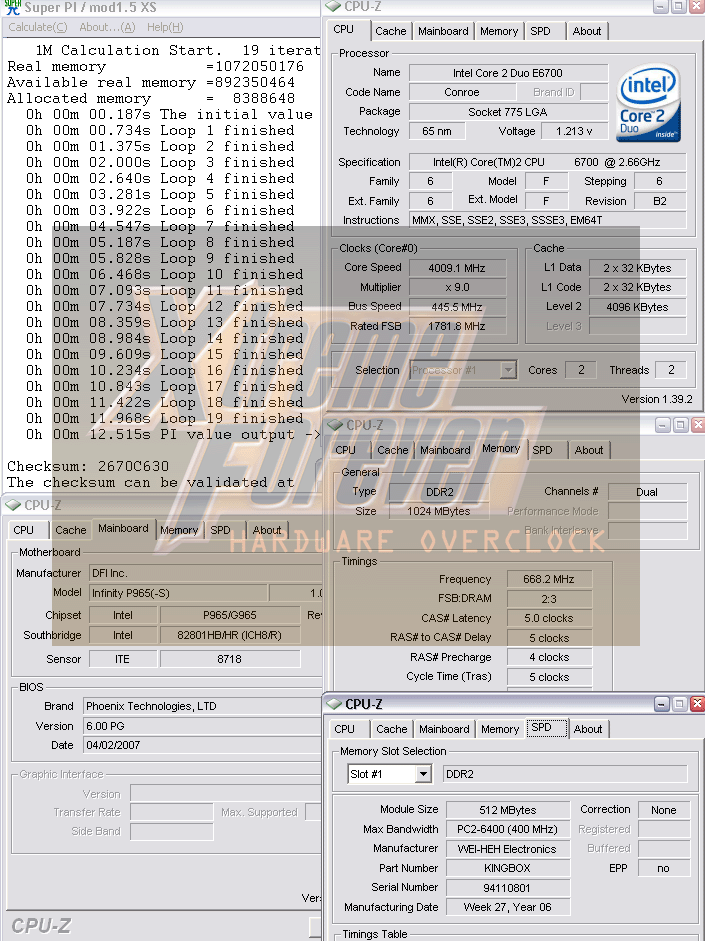The height and width of the screenshot is (941, 705).
Task: Switch to Cache tab in the Processor window
Action: 391,31
